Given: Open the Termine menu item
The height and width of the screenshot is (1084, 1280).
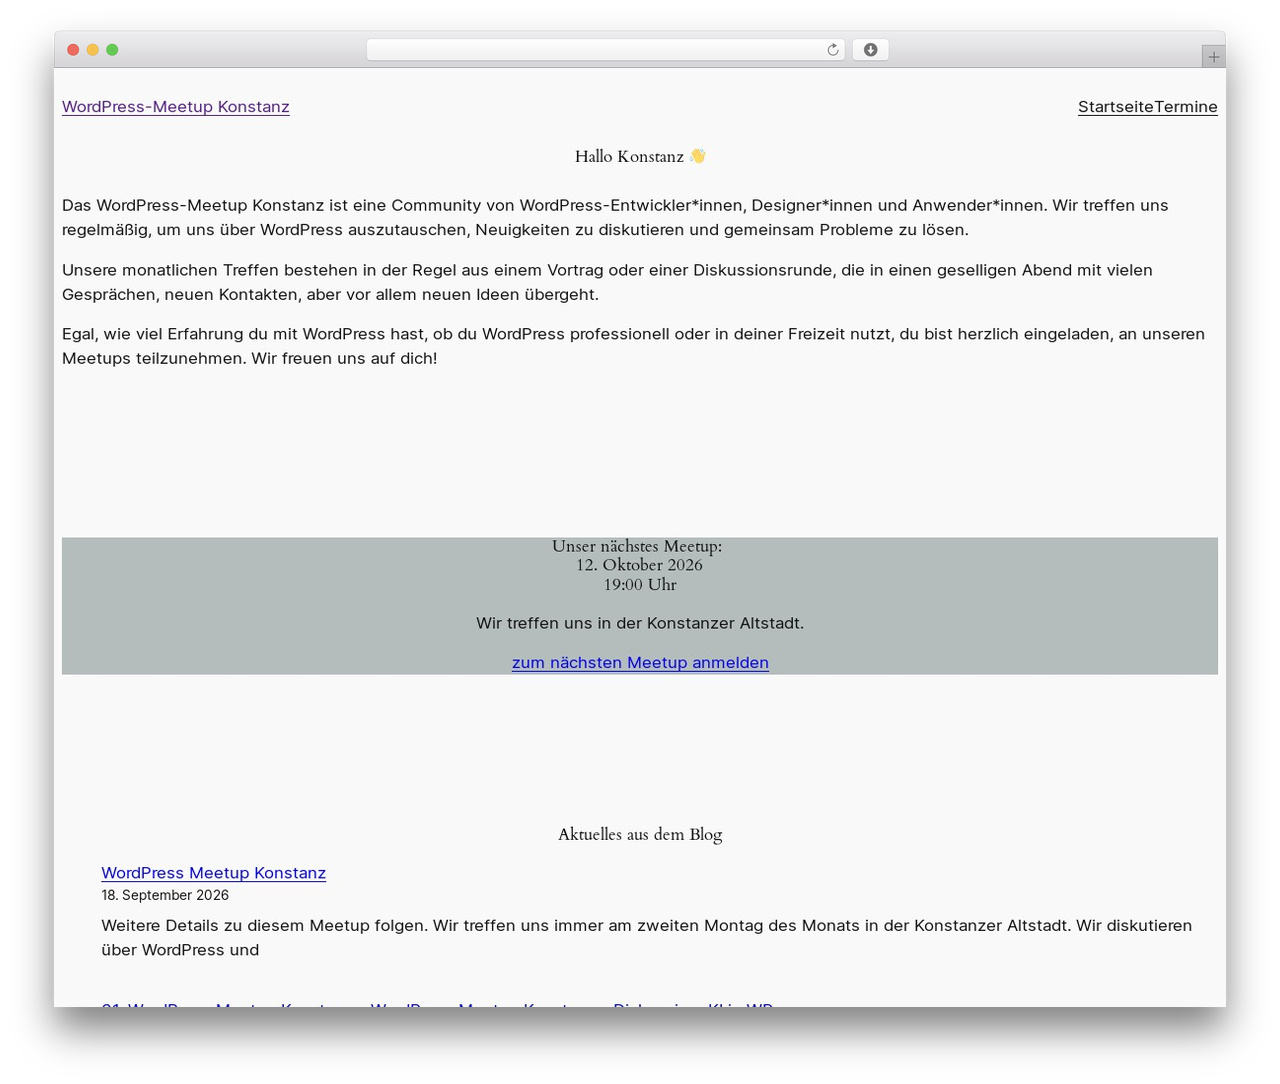Looking at the screenshot, I should pyautogui.click(x=1186, y=107).
